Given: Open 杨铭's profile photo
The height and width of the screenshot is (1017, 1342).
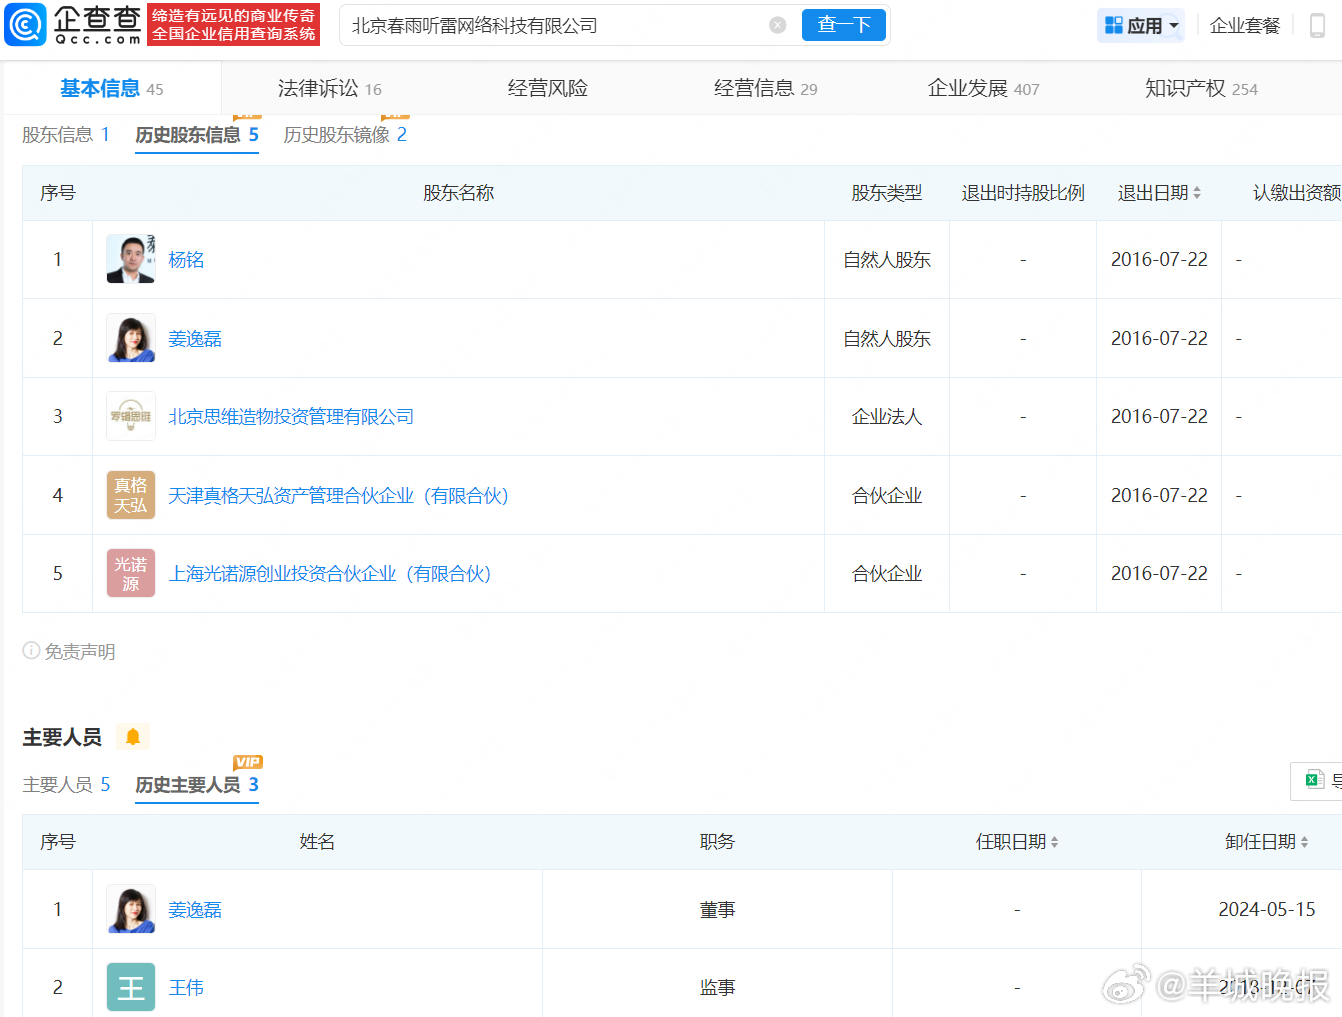Looking at the screenshot, I should pyautogui.click(x=131, y=259).
